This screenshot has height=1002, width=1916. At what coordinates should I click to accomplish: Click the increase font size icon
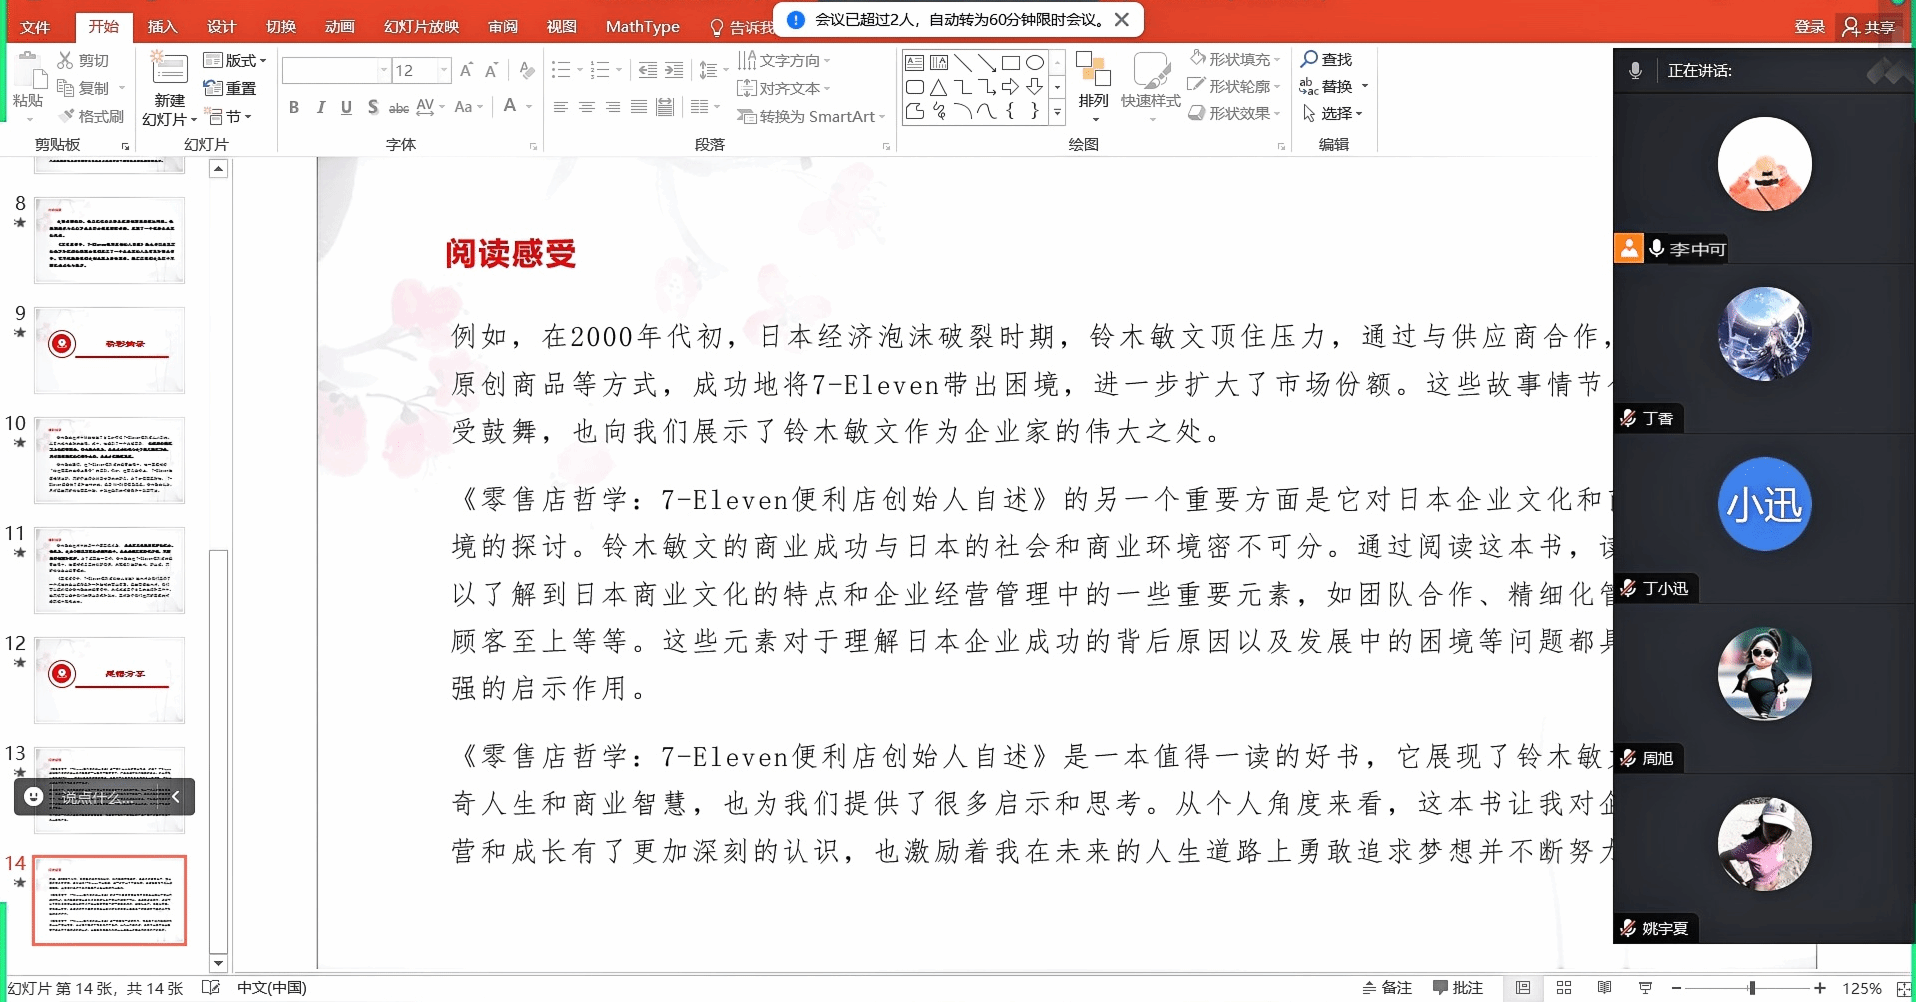(466, 70)
